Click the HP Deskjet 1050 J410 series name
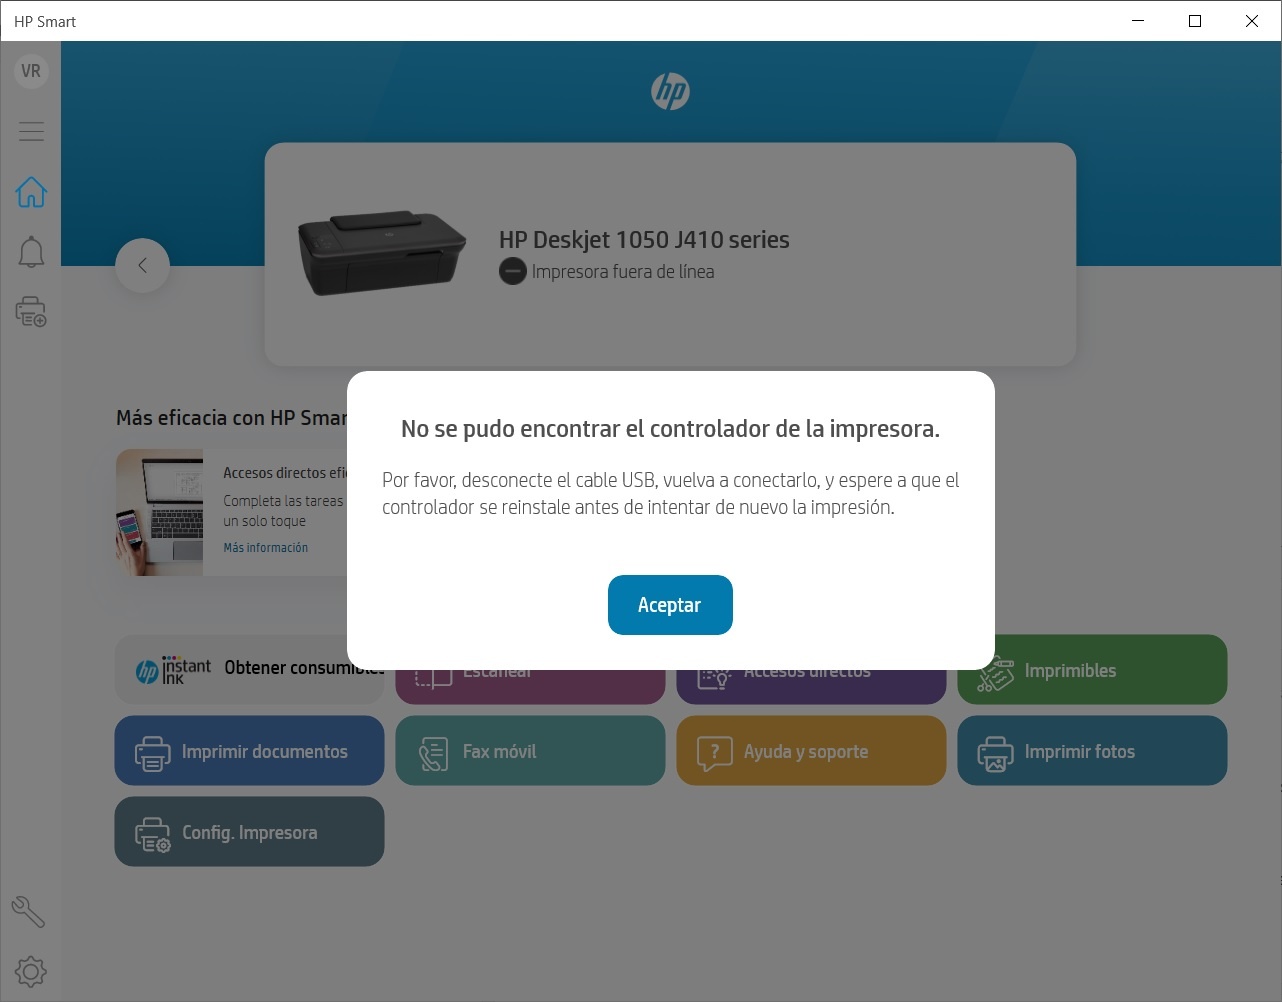Viewport: 1282px width, 1002px height. click(x=644, y=240)
